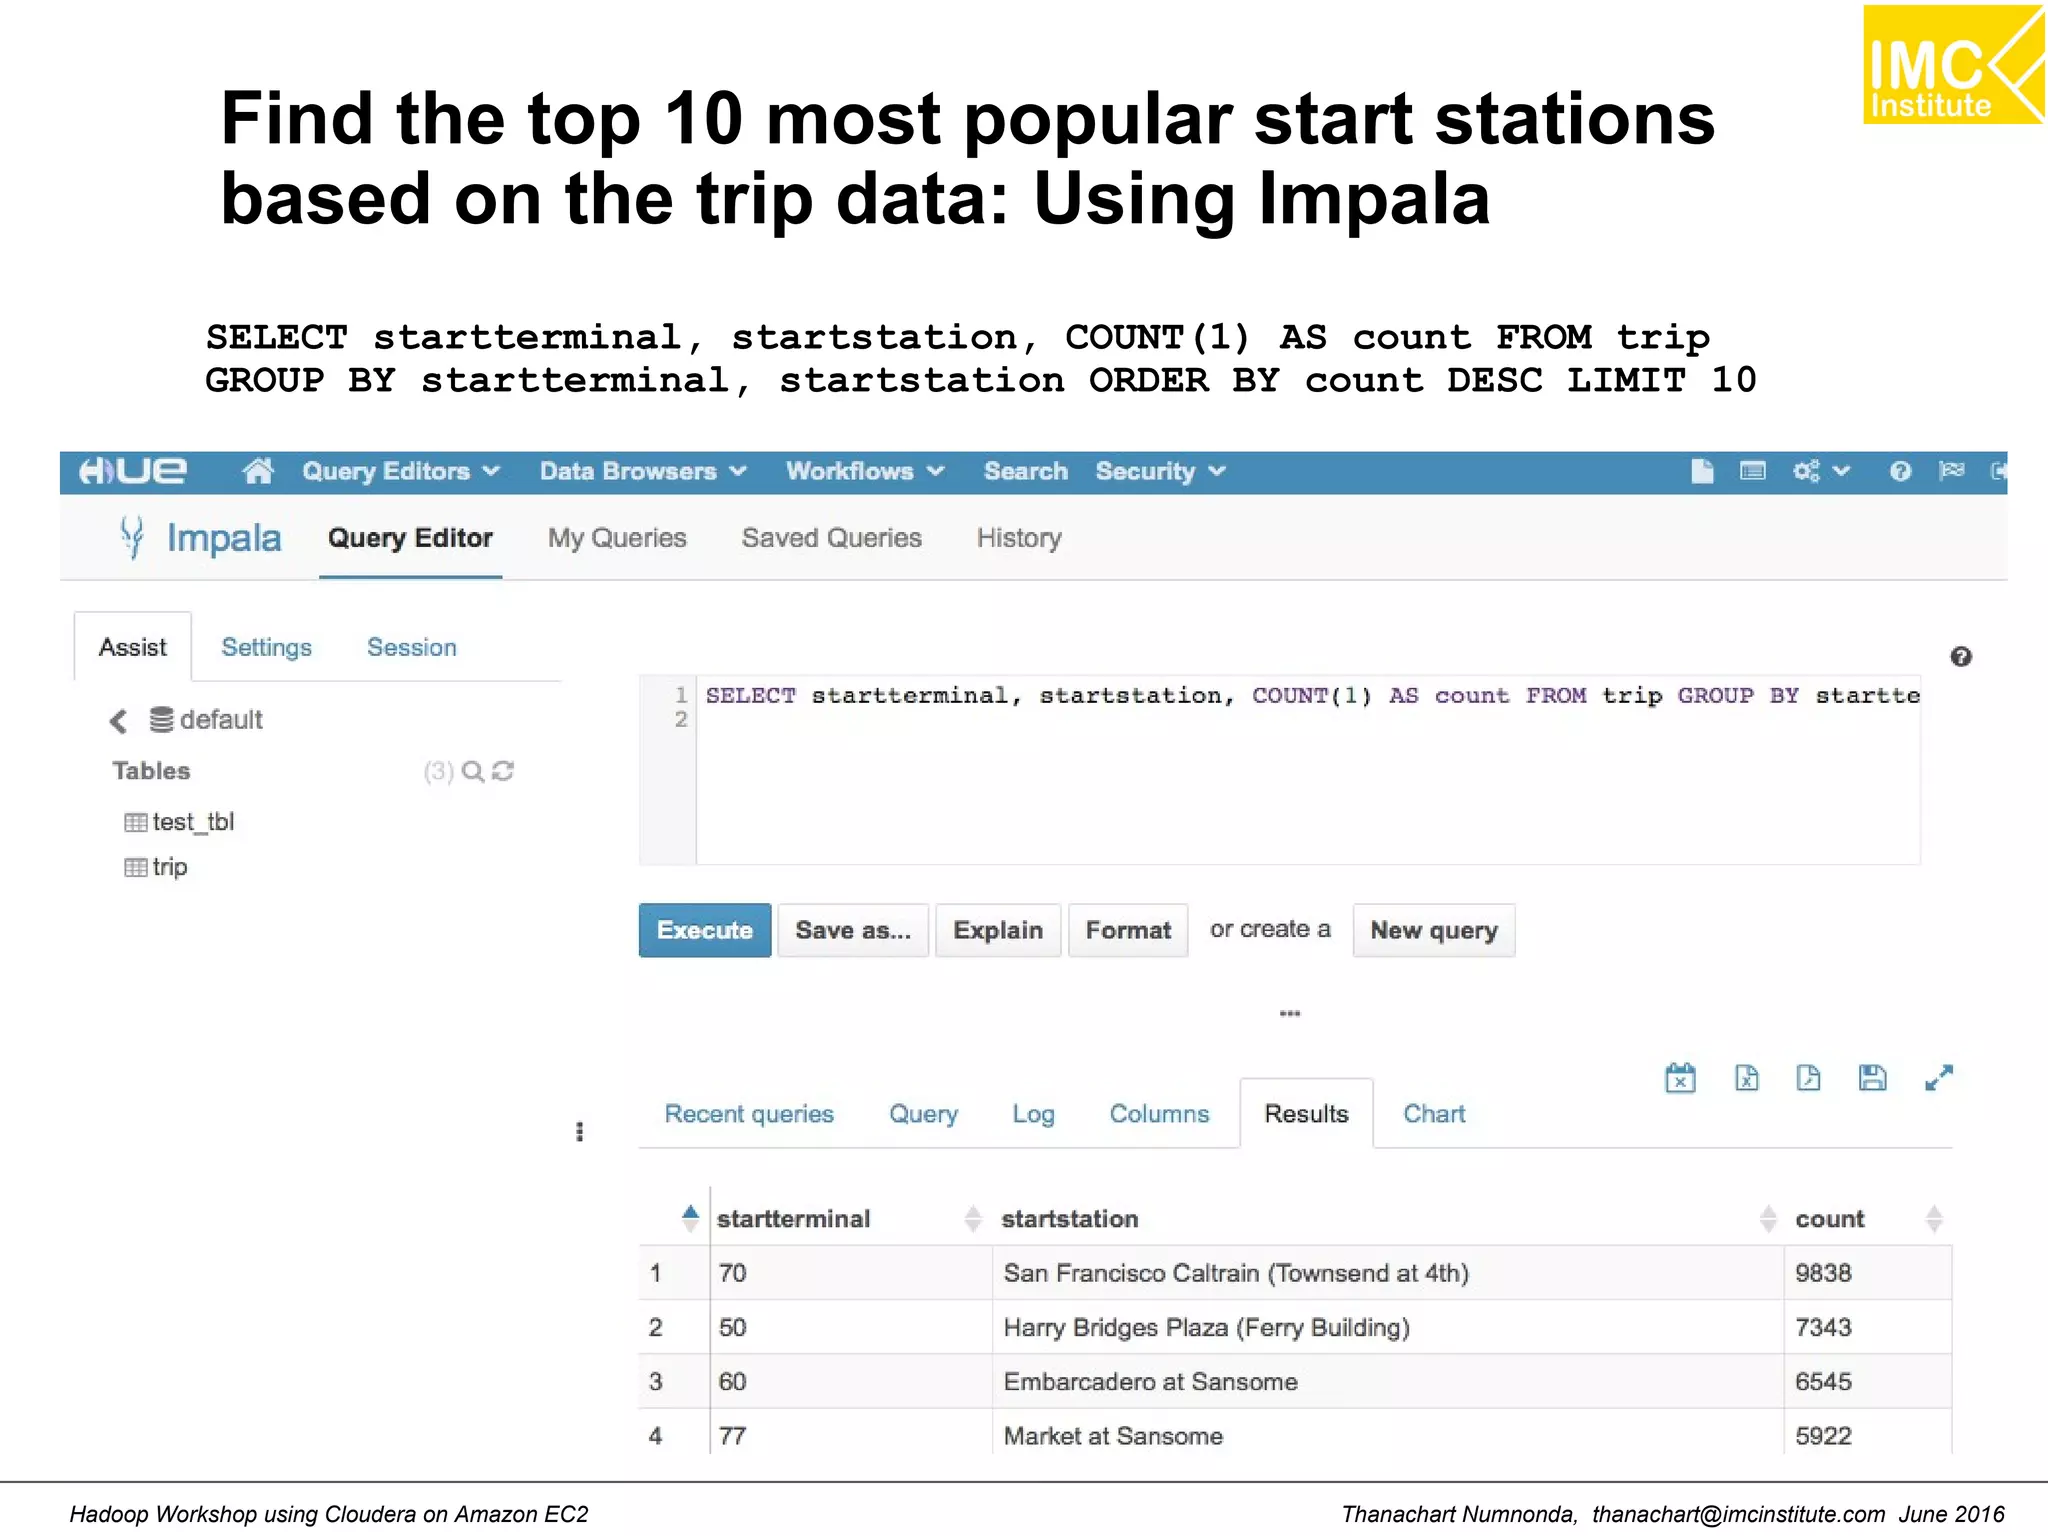Switch to the Settings tab
2048x1536 pixels.
[266, 647]
